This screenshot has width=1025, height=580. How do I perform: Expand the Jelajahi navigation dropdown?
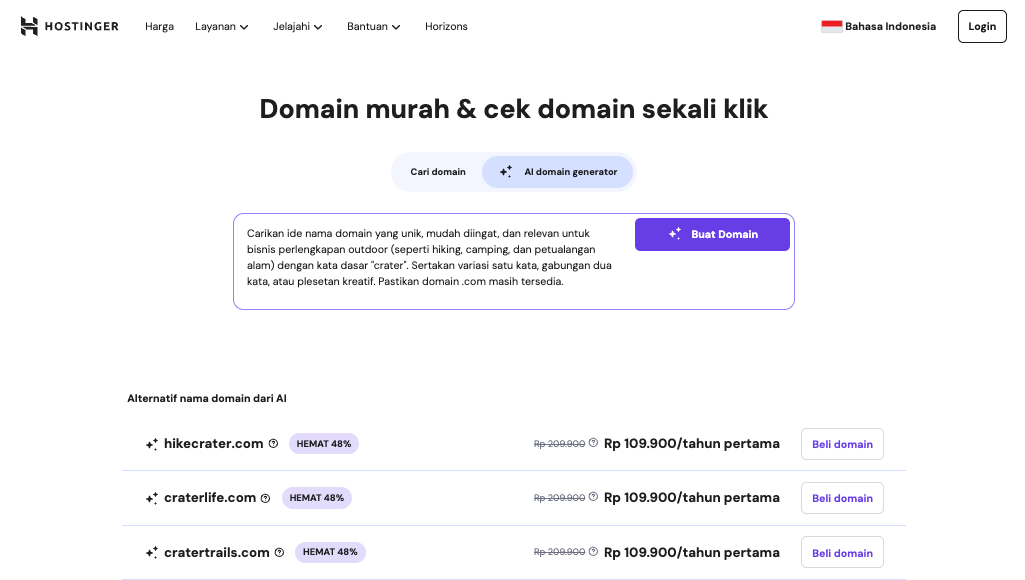pyautogui.click(x=298, y=26)
